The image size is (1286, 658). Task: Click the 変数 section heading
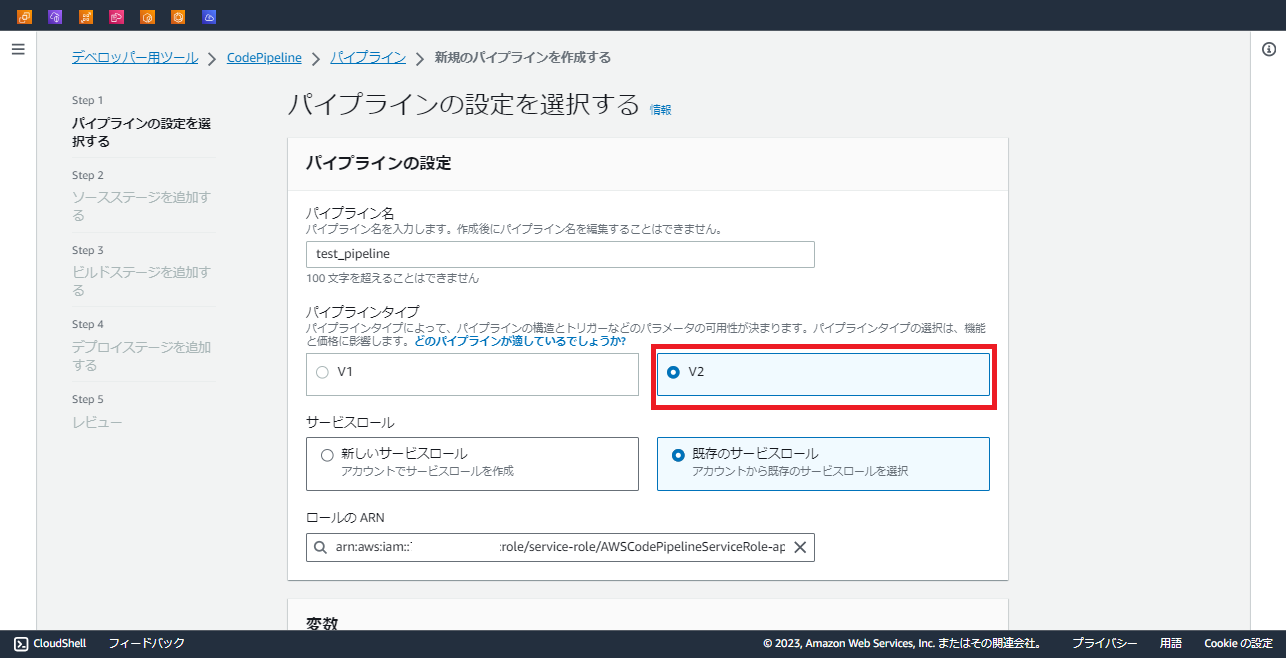[321, 623]
